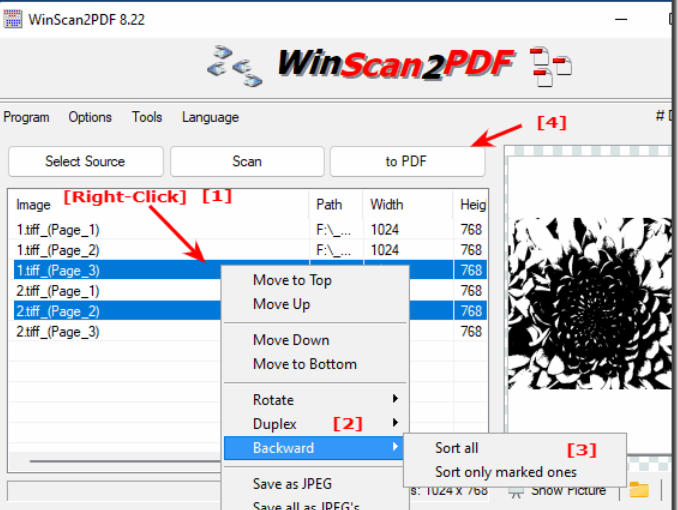The image size is (678, 510).
Task: Click the Path column header
Action: [336, 205]
